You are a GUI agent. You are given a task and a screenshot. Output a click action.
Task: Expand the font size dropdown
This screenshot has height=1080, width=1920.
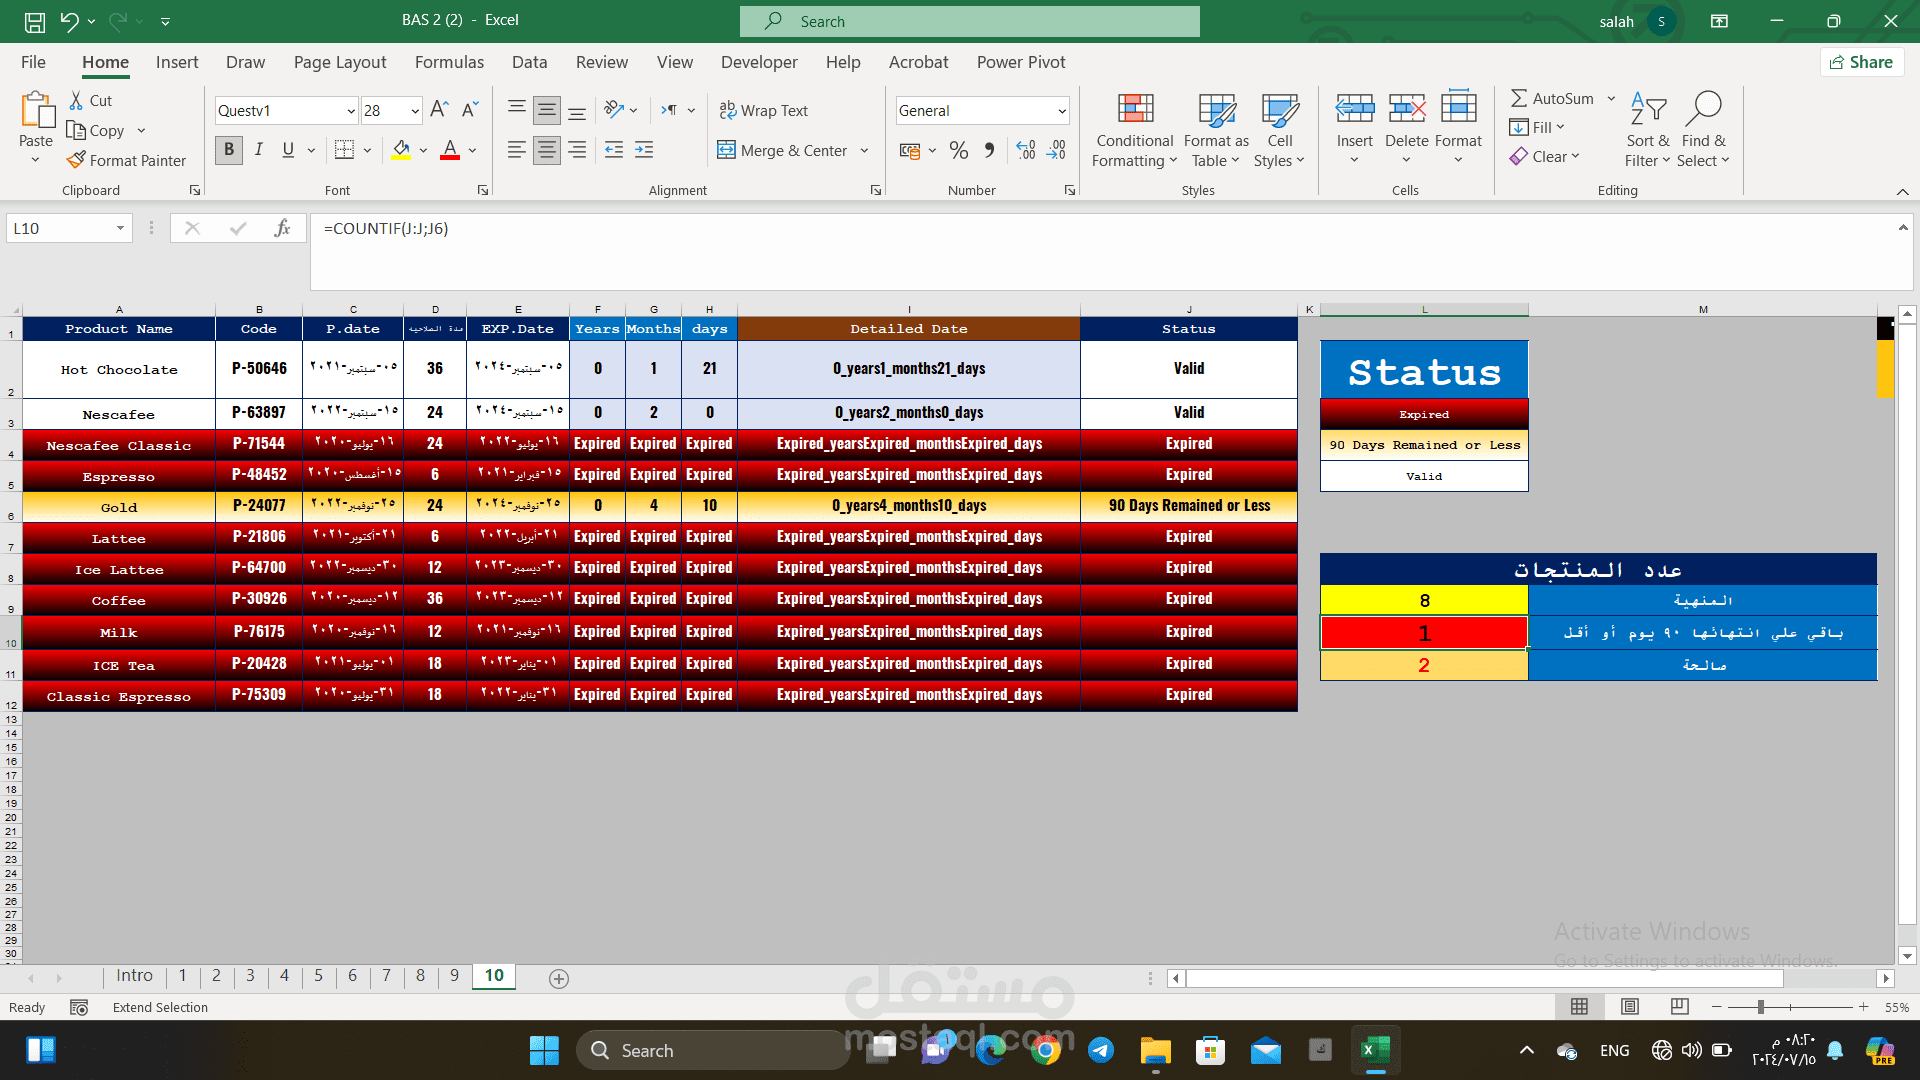pos(413,110)
